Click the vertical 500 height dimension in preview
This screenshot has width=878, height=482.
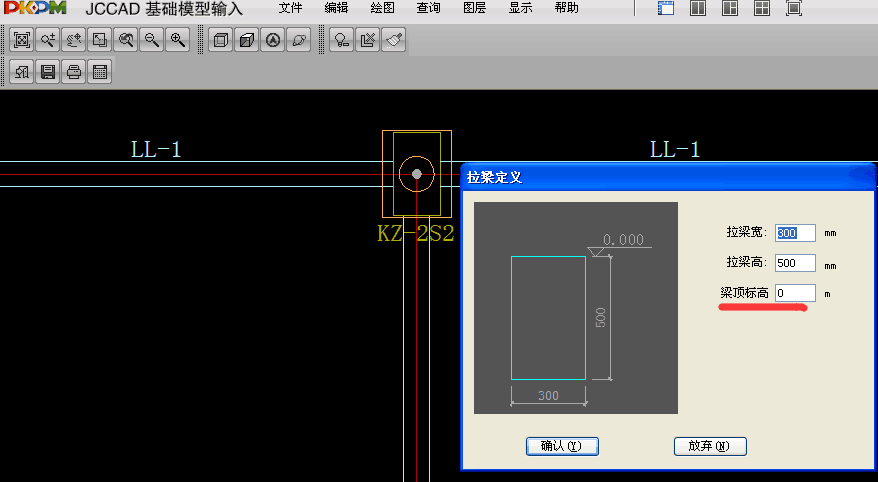600,317
